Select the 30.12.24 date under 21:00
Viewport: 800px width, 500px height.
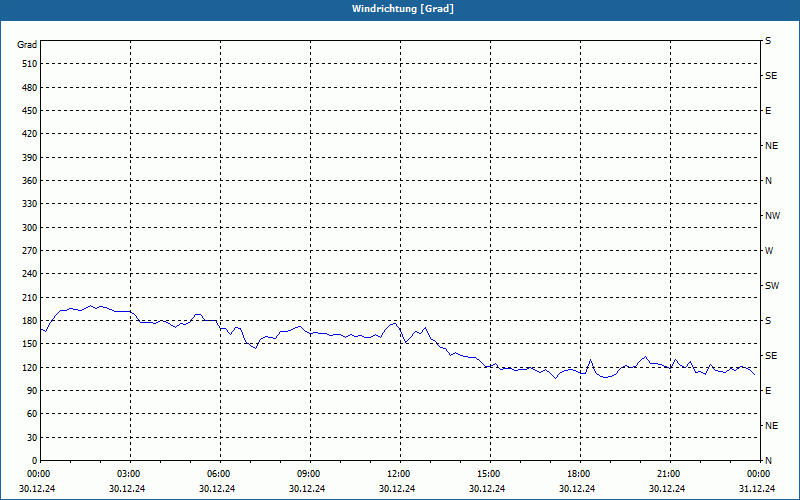(667, 489)
